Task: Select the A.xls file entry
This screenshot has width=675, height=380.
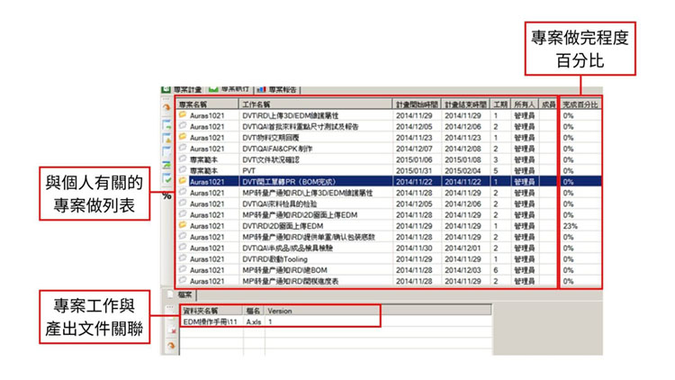Action: (x=254, y=321)
